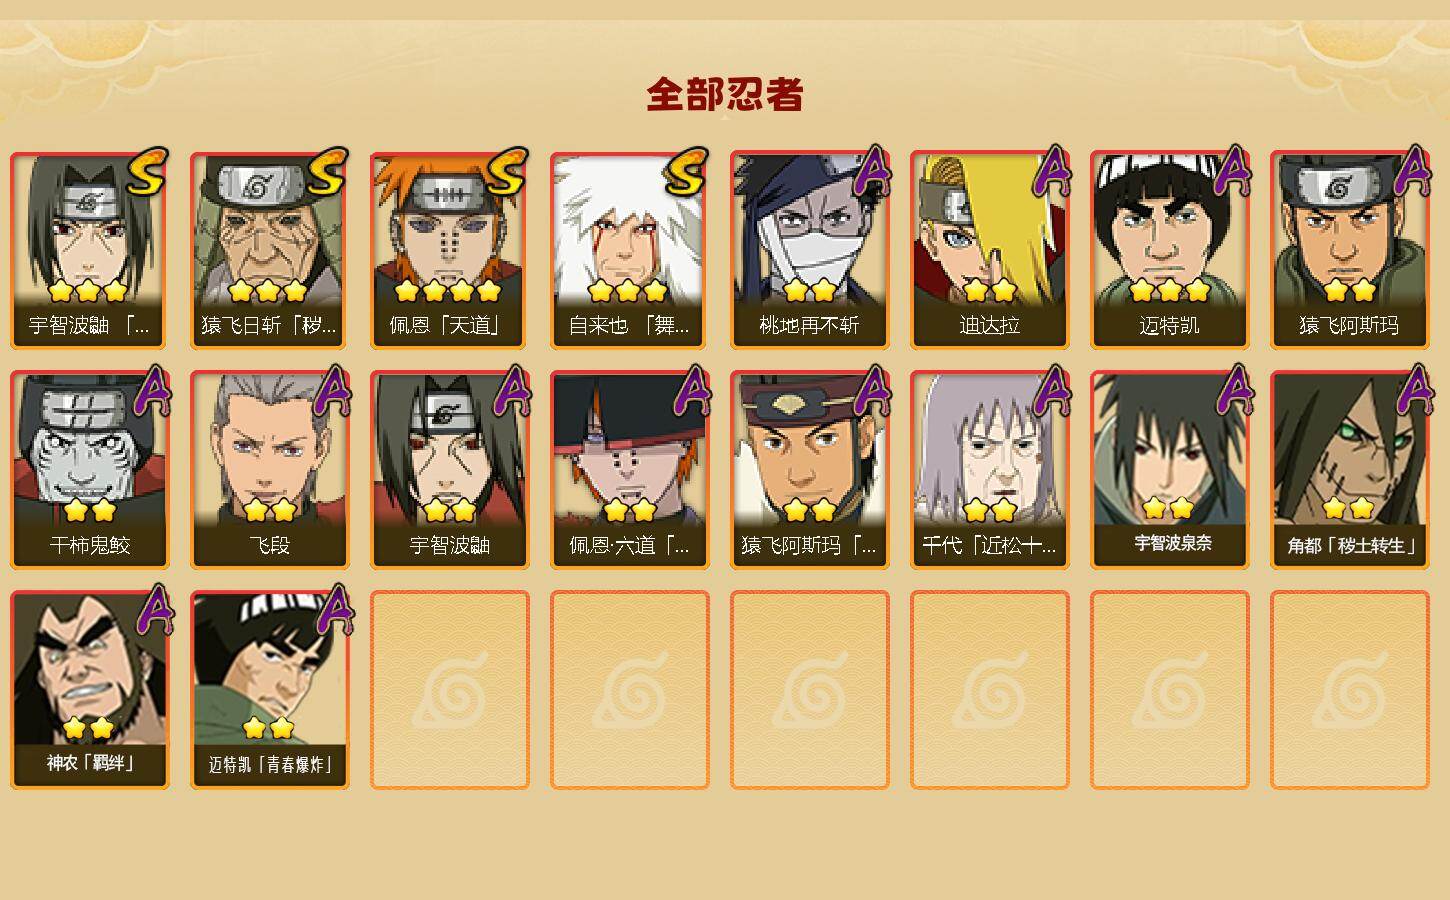
Task: Click the first empty ninja slot
Action: click(450, 690)
